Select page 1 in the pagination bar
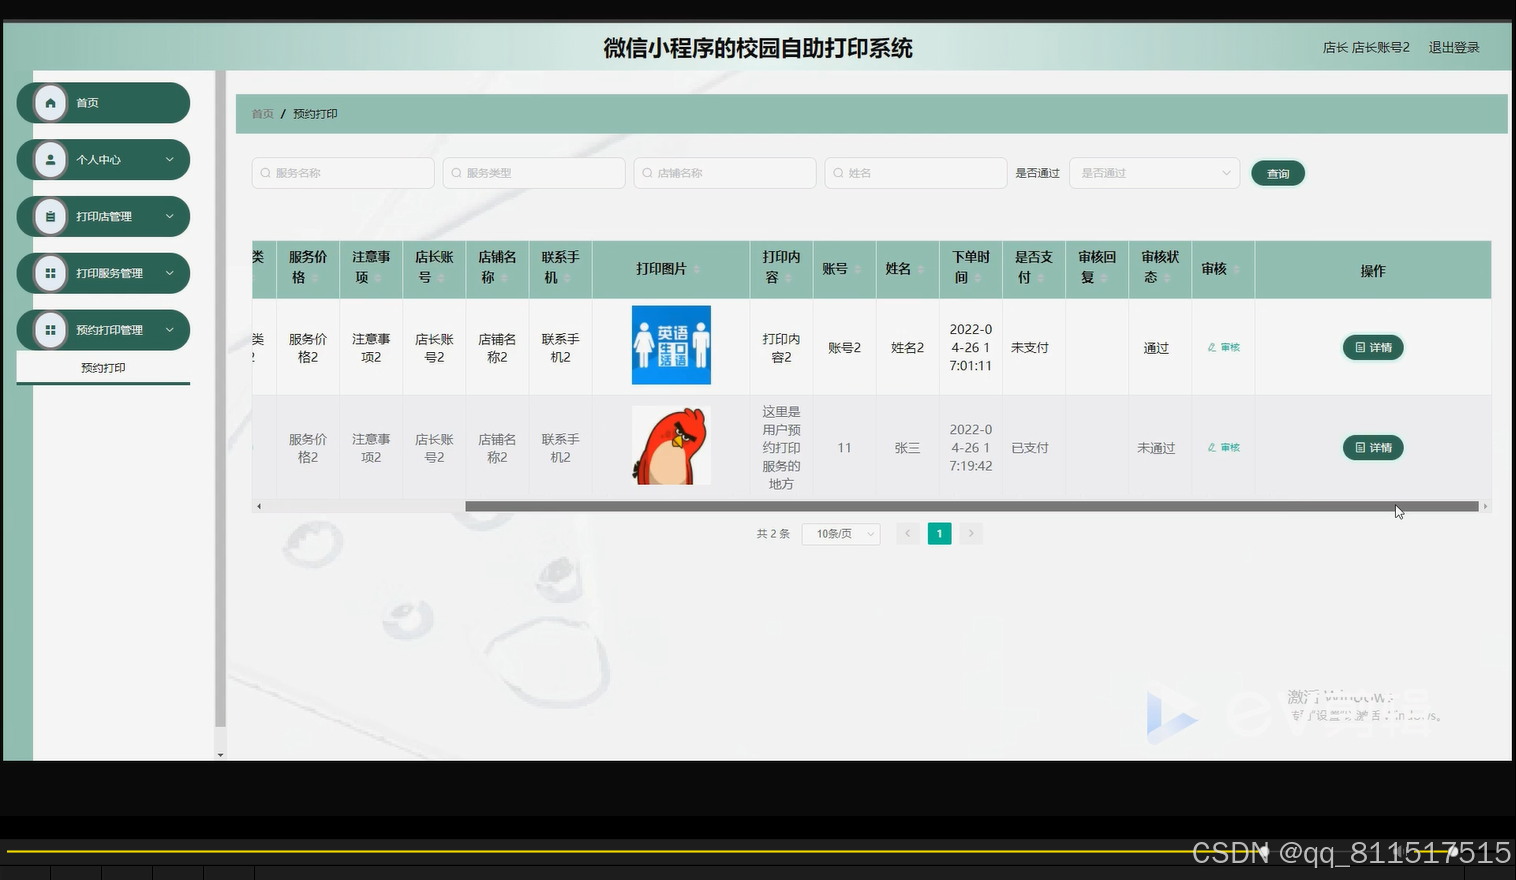The image size is (1516, 880). (x=939, y=533)
